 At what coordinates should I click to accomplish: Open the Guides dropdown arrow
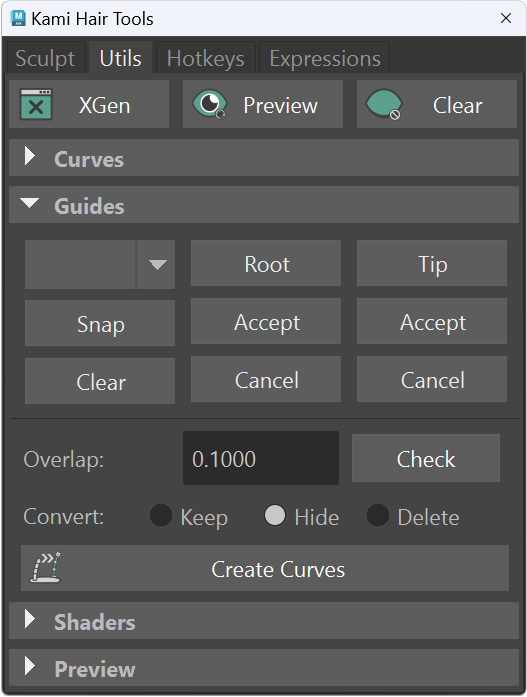coord(156,264)
